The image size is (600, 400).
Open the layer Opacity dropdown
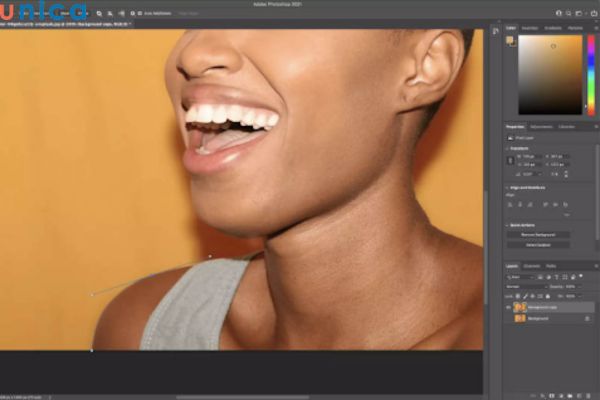tap(582, 286)
